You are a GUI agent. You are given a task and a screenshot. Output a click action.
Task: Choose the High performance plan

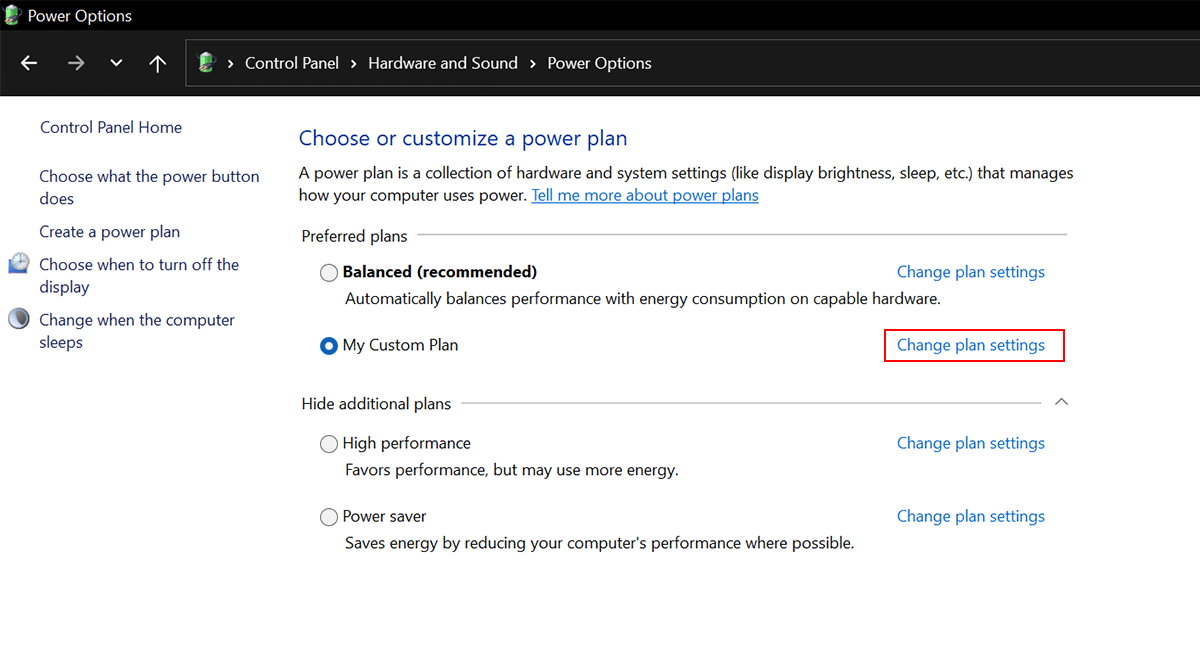[329, 443]
